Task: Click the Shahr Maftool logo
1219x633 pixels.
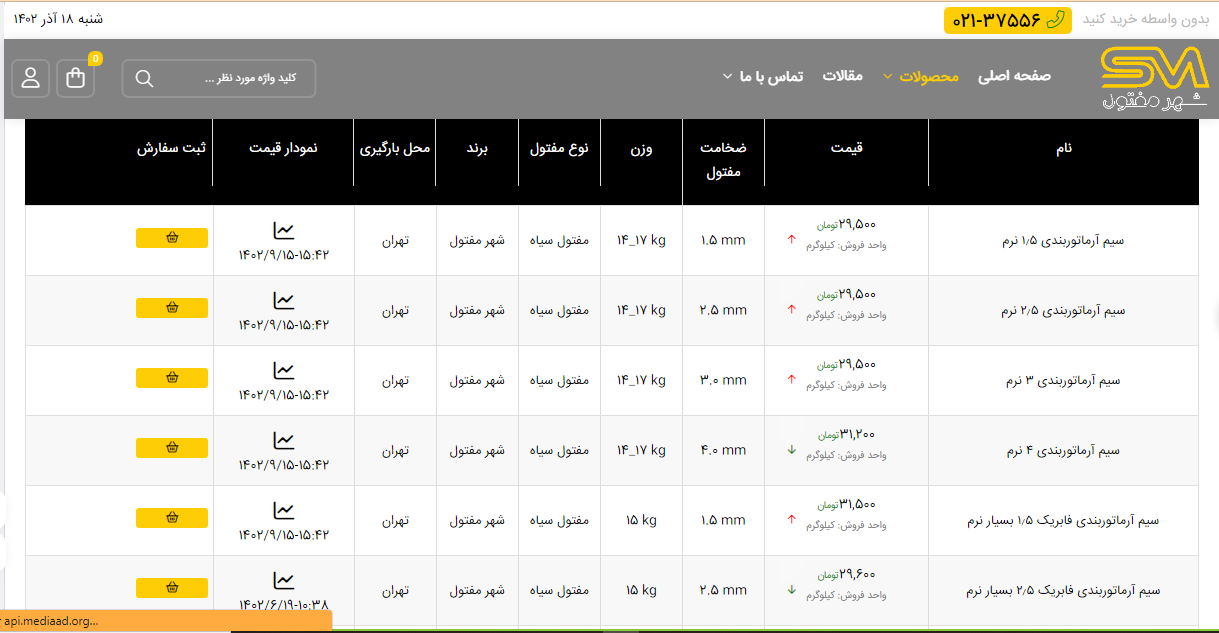Action: click(1153, 78)
